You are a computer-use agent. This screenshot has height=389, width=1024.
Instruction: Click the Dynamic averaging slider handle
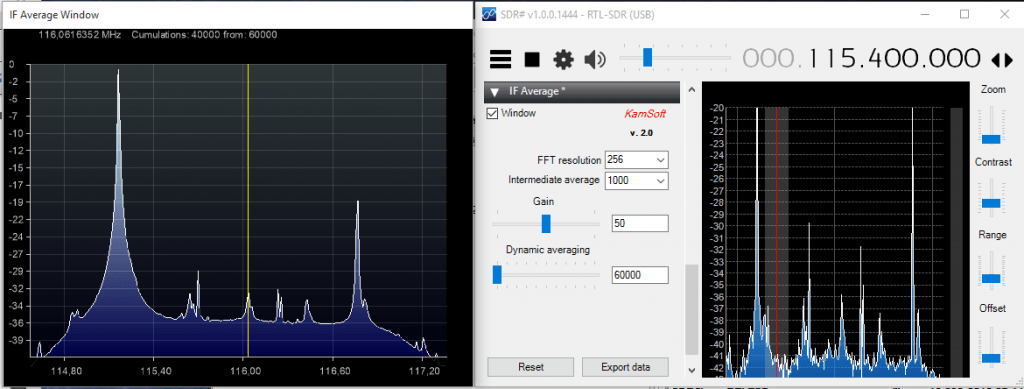(497, 275)
